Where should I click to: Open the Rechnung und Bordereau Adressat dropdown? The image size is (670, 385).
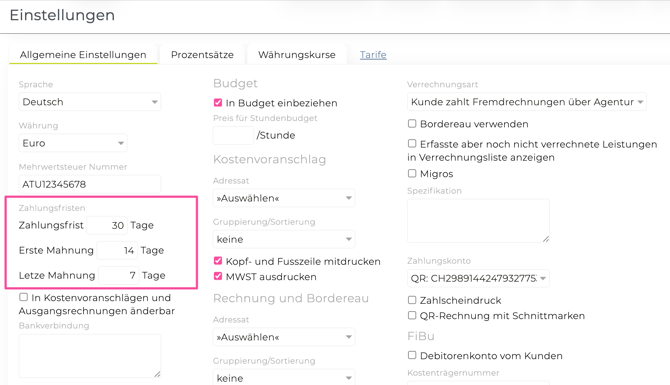coord(284,337)
